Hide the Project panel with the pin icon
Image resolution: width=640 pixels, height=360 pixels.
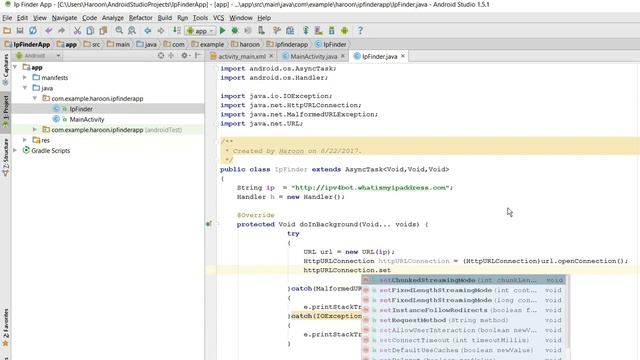pyautogui.click(x=198, y=56)
